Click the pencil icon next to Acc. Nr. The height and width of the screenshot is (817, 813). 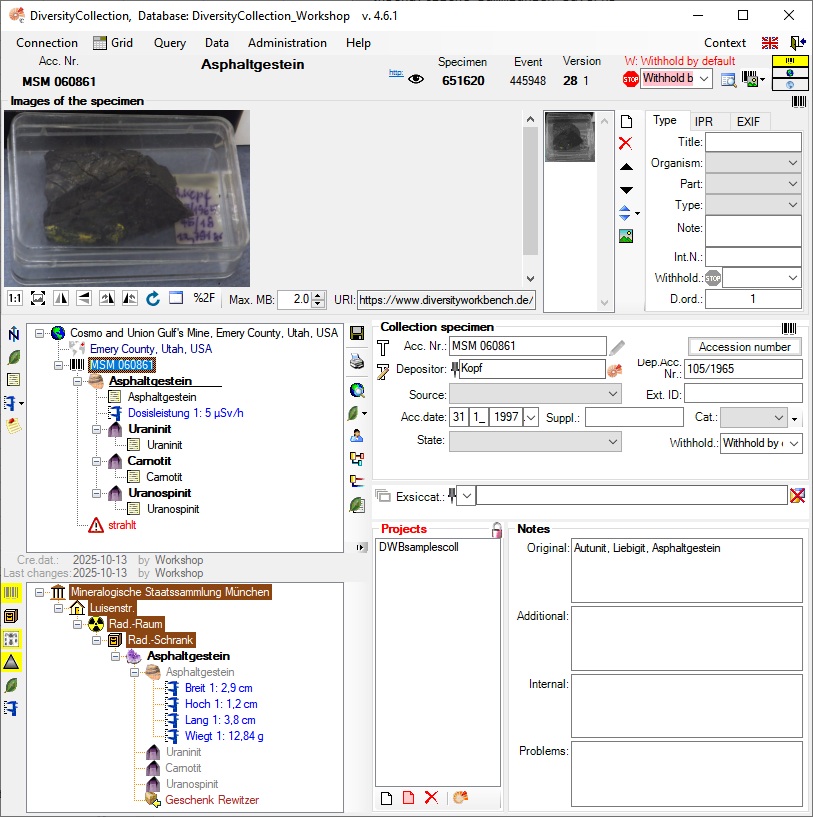pyautogui.click(x=618, y=347)
